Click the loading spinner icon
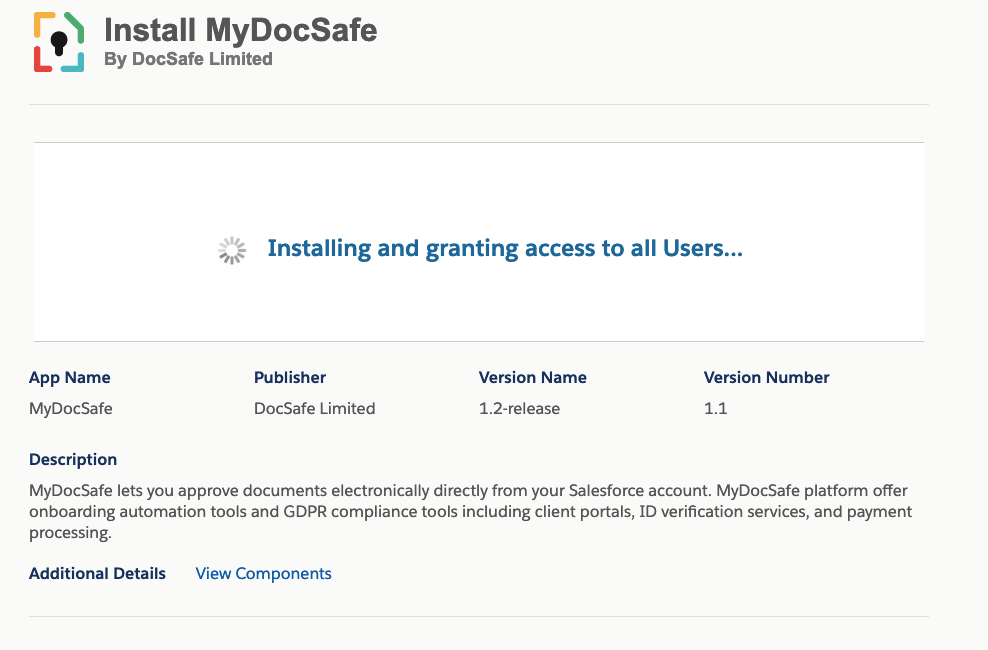This screenshot has height=650, width=988. pos(232,250)
